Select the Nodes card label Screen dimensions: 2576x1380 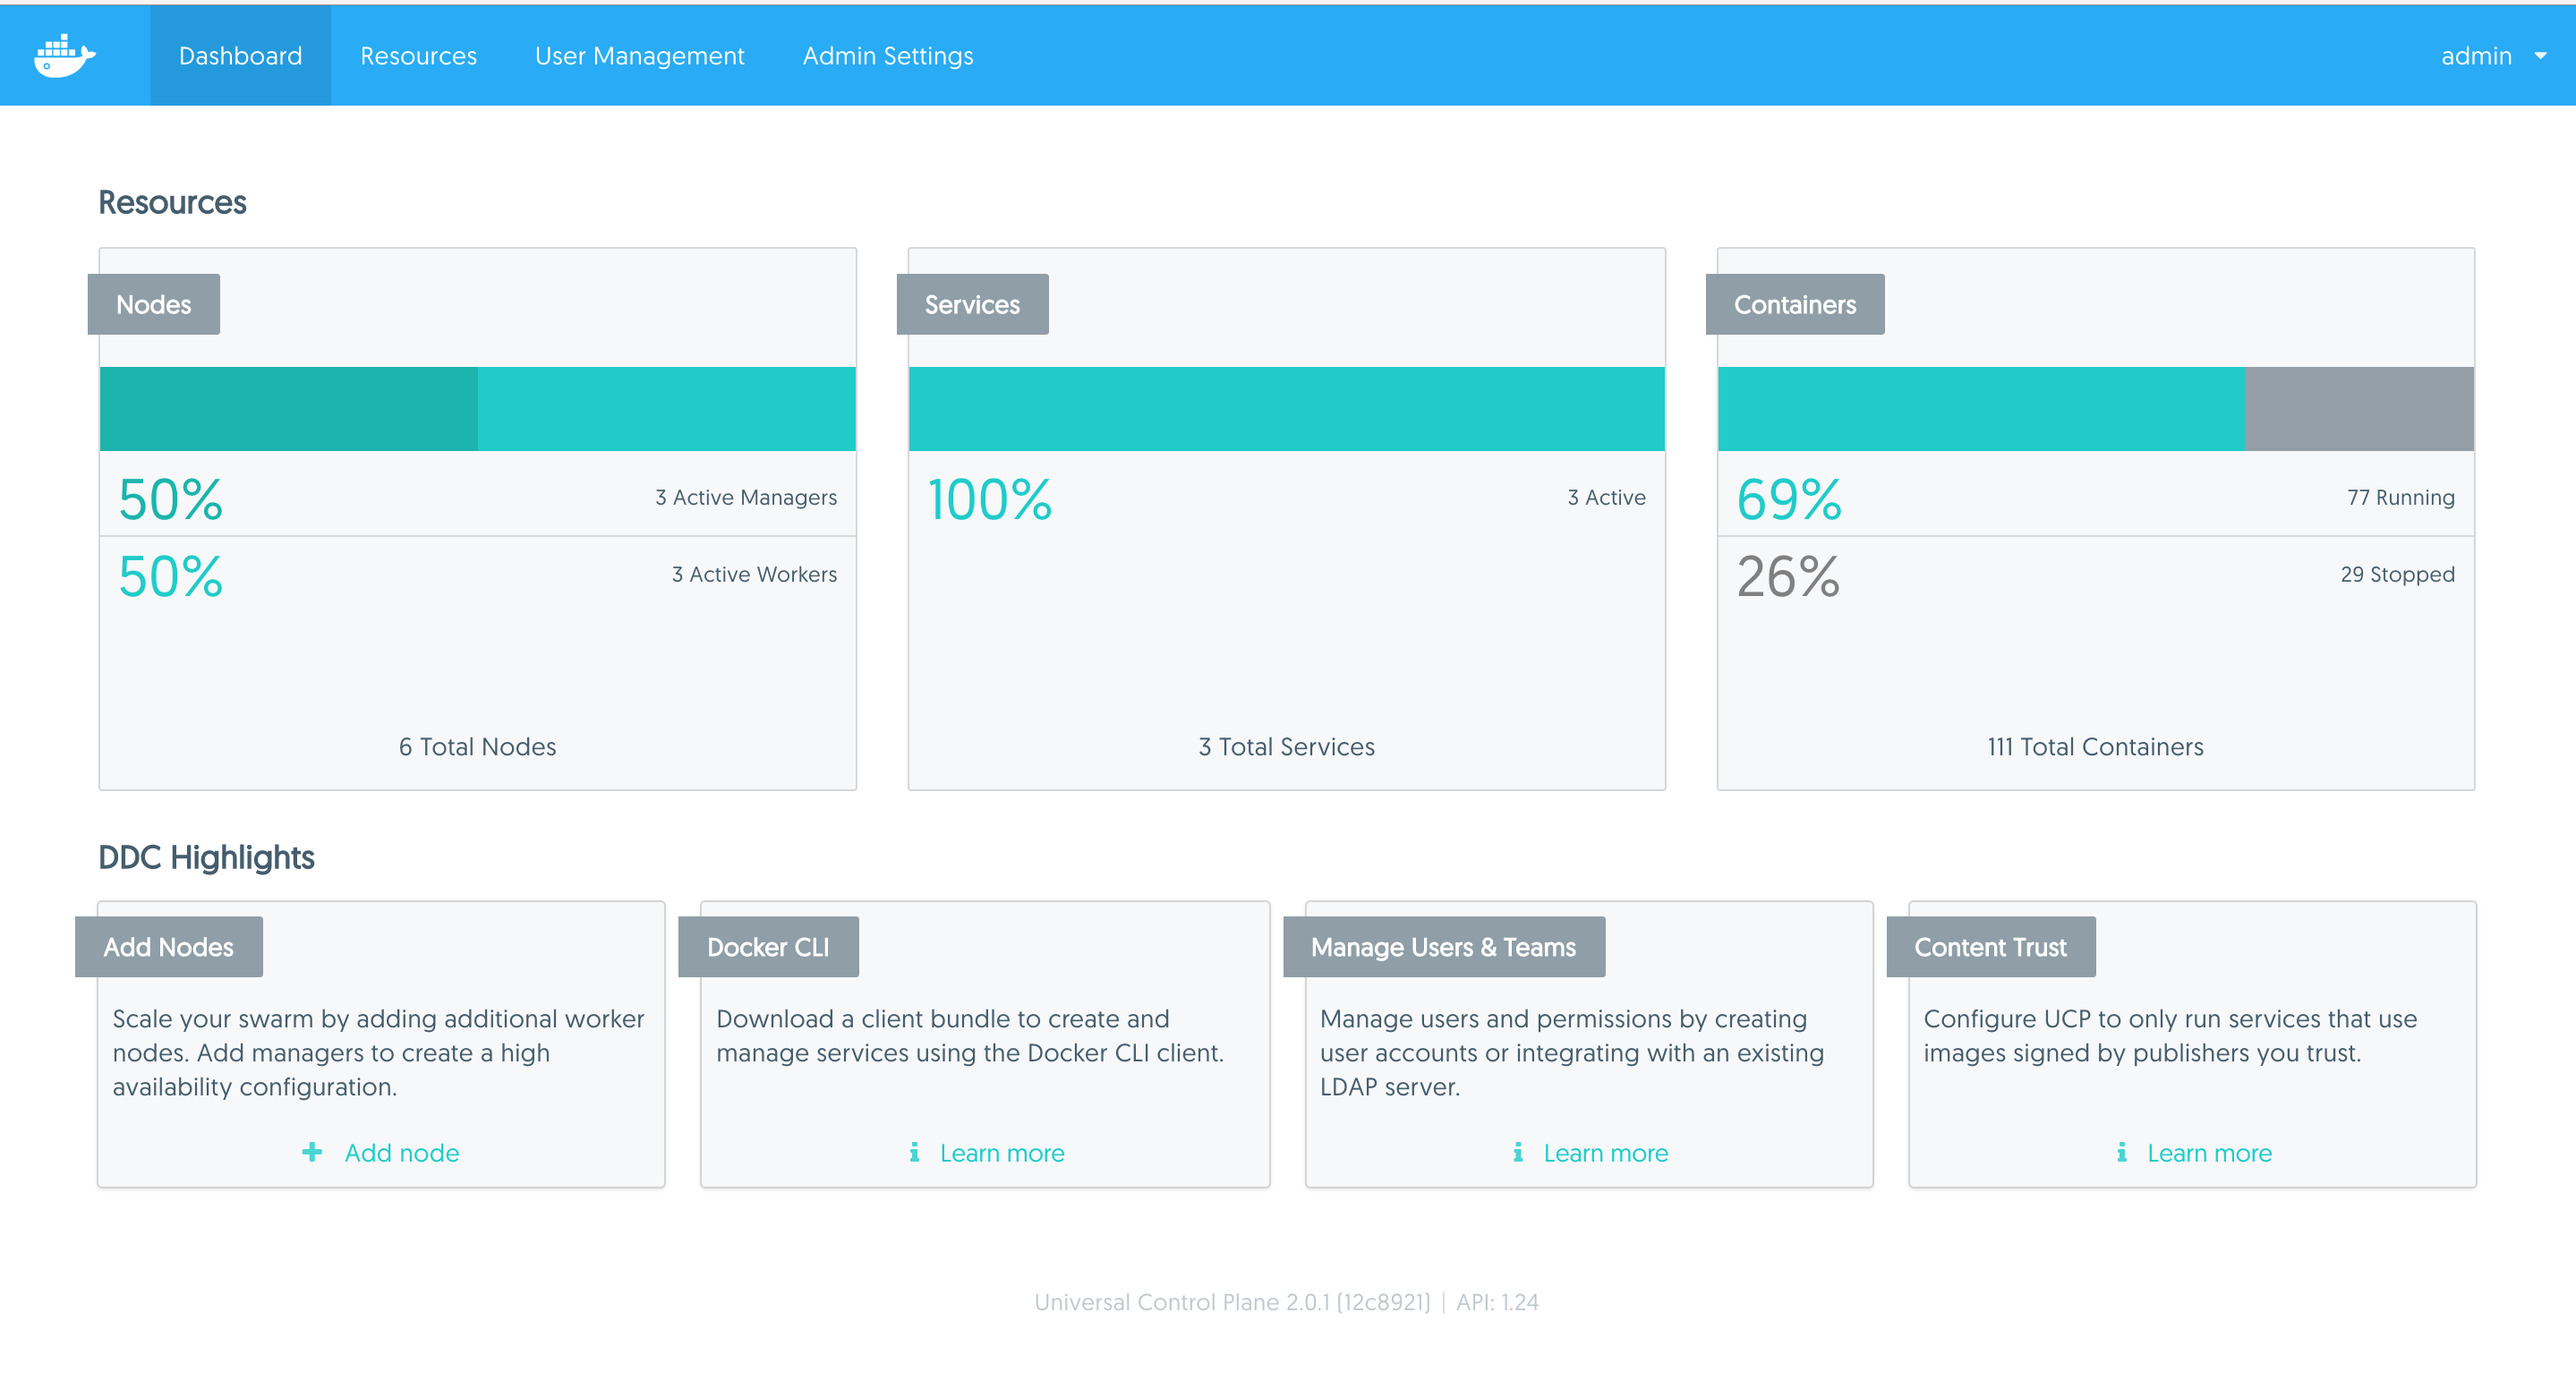coord(153,304)
